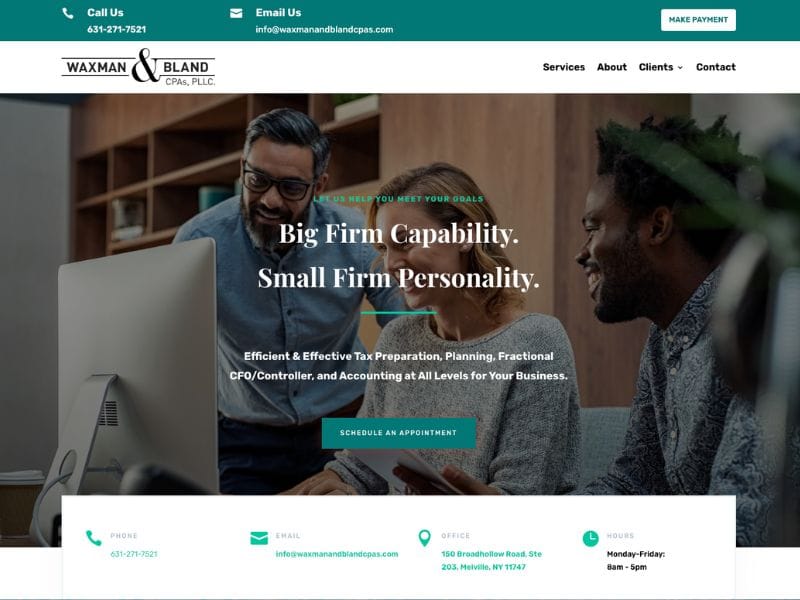Open the Contact page link

tap(716, 67)
